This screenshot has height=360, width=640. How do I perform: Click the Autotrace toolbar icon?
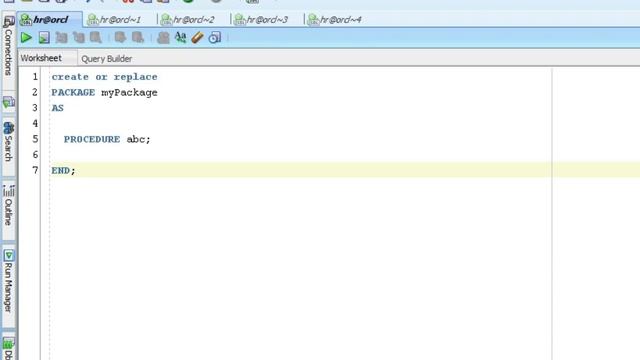pyautogui.click(x=78, y=38)
